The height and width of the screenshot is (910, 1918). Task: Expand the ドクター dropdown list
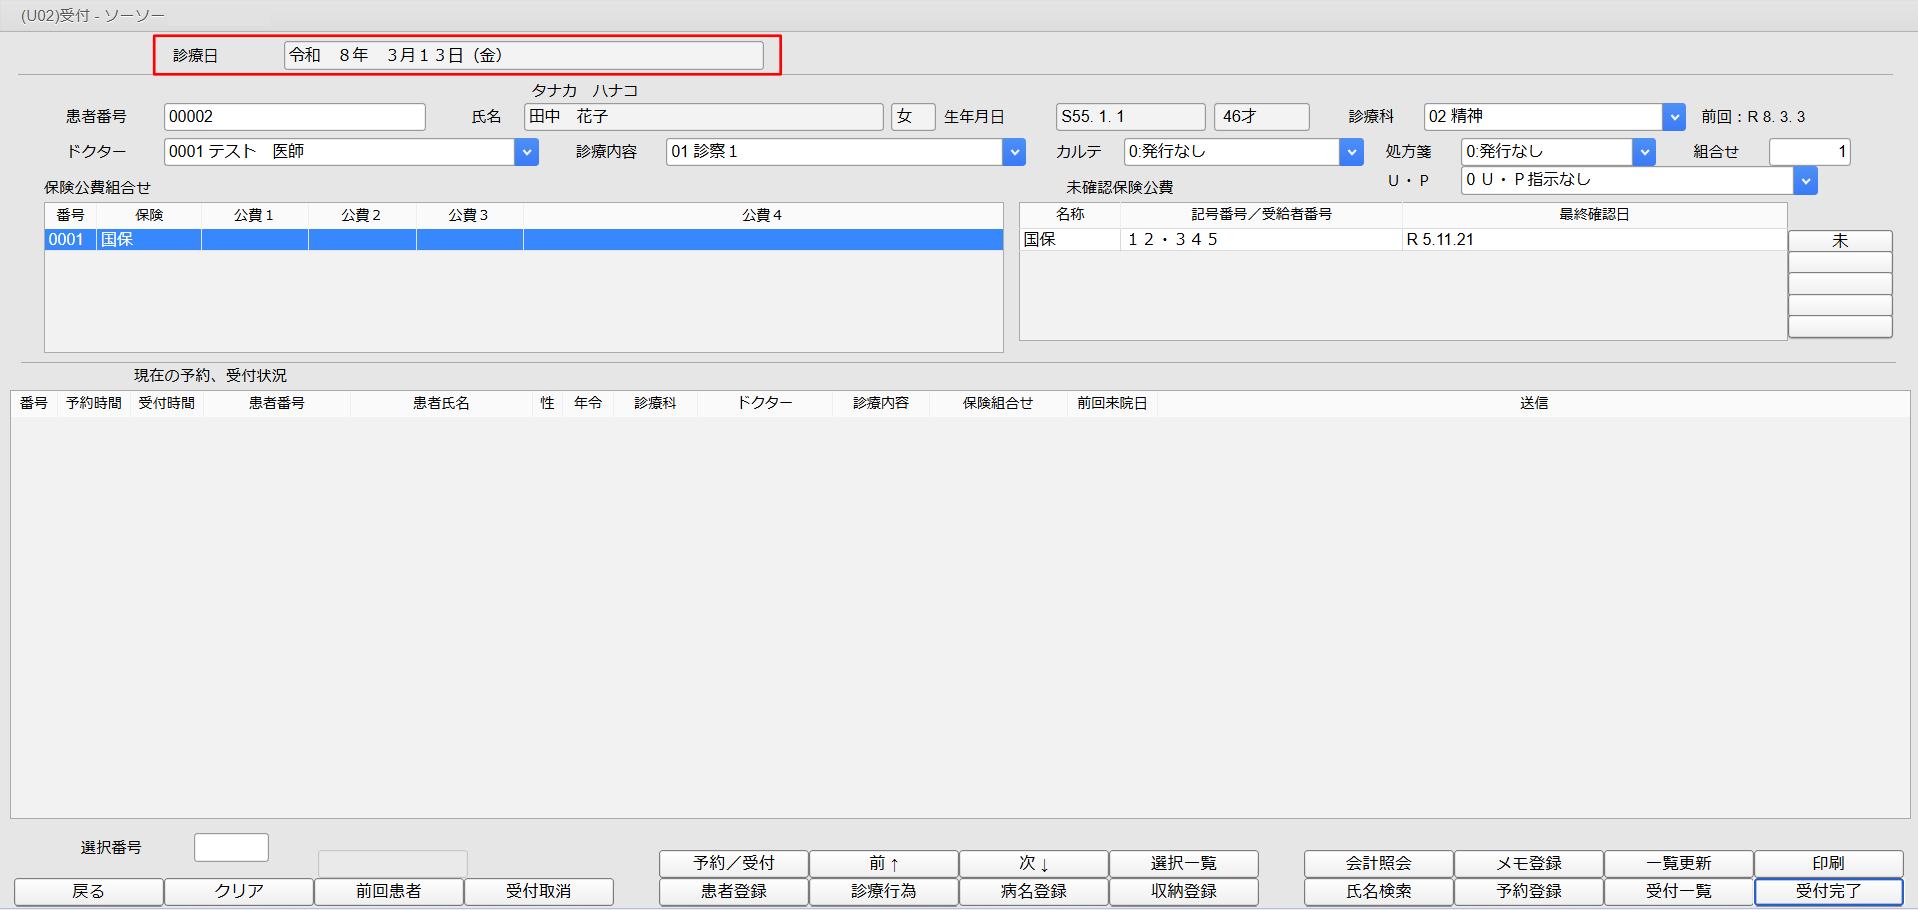click(x=526, y=152)
